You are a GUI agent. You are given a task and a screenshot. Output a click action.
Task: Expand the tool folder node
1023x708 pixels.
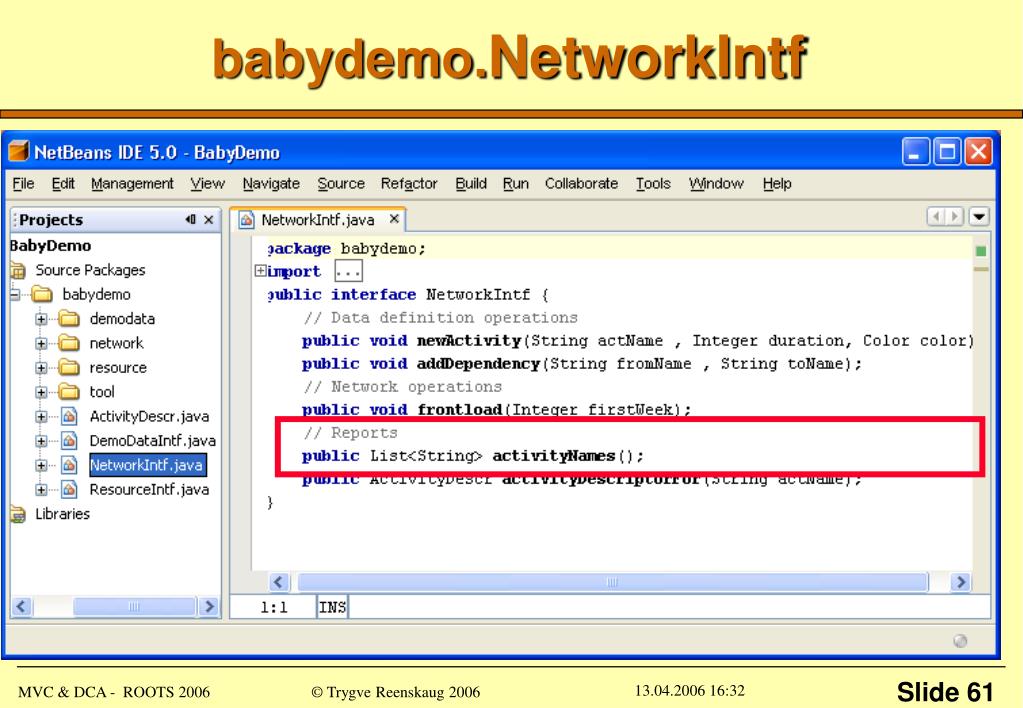41,392
